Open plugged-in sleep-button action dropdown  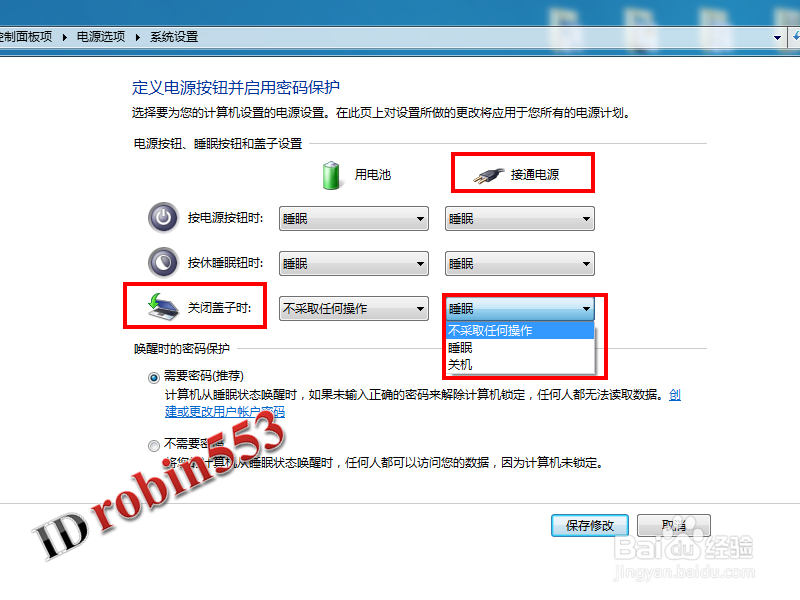point(520,264)
